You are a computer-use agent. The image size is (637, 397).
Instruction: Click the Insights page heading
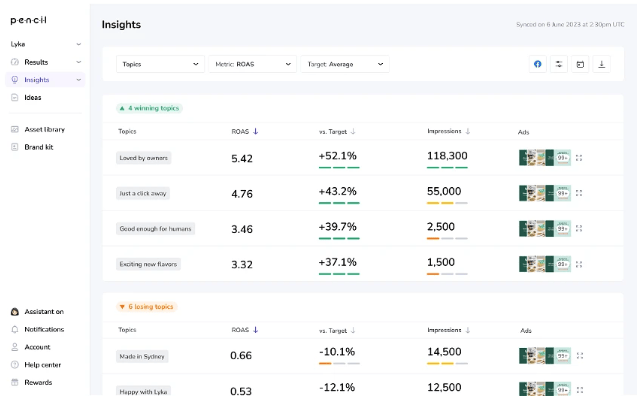pyautogui.click(x=121, y=25)
